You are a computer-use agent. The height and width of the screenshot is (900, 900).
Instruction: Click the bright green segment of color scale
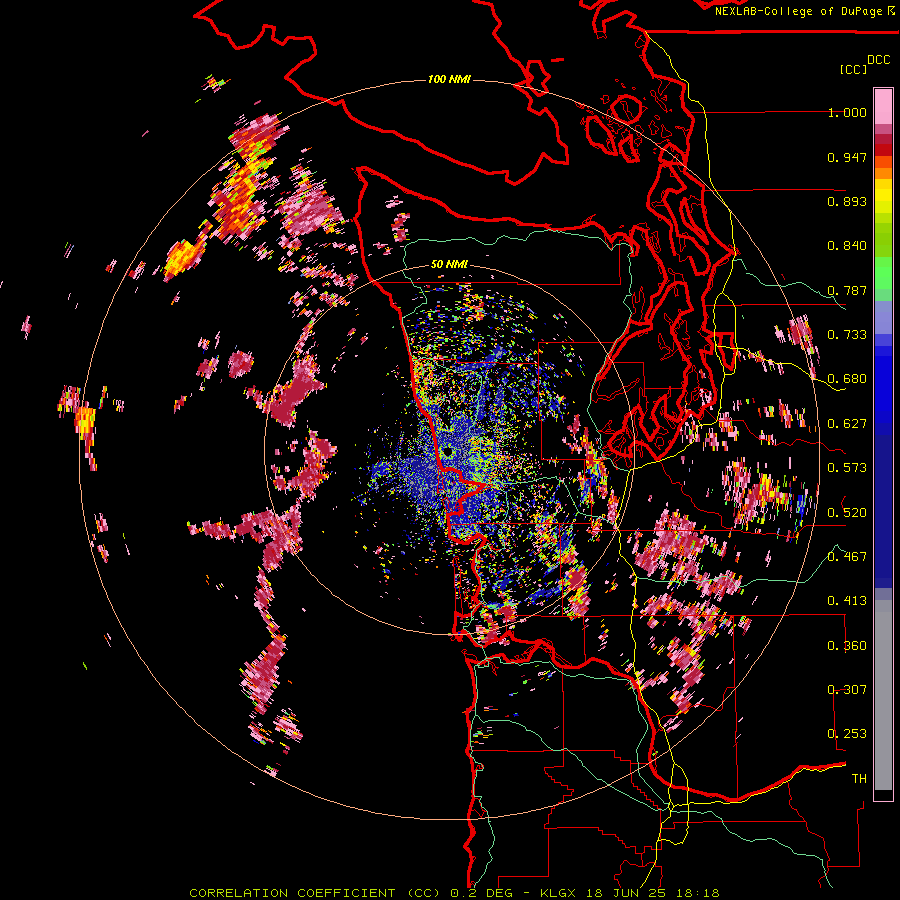pyautogui.click(x=883, y=273)
